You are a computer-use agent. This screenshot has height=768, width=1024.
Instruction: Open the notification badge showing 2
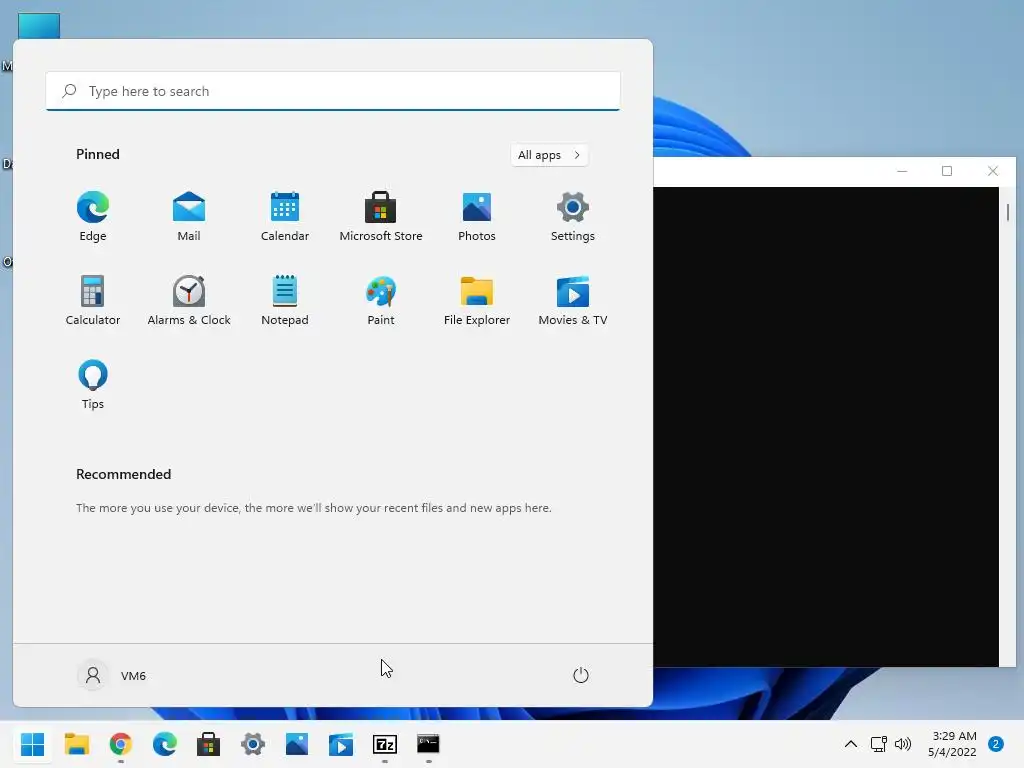click(x=996, y=744)
